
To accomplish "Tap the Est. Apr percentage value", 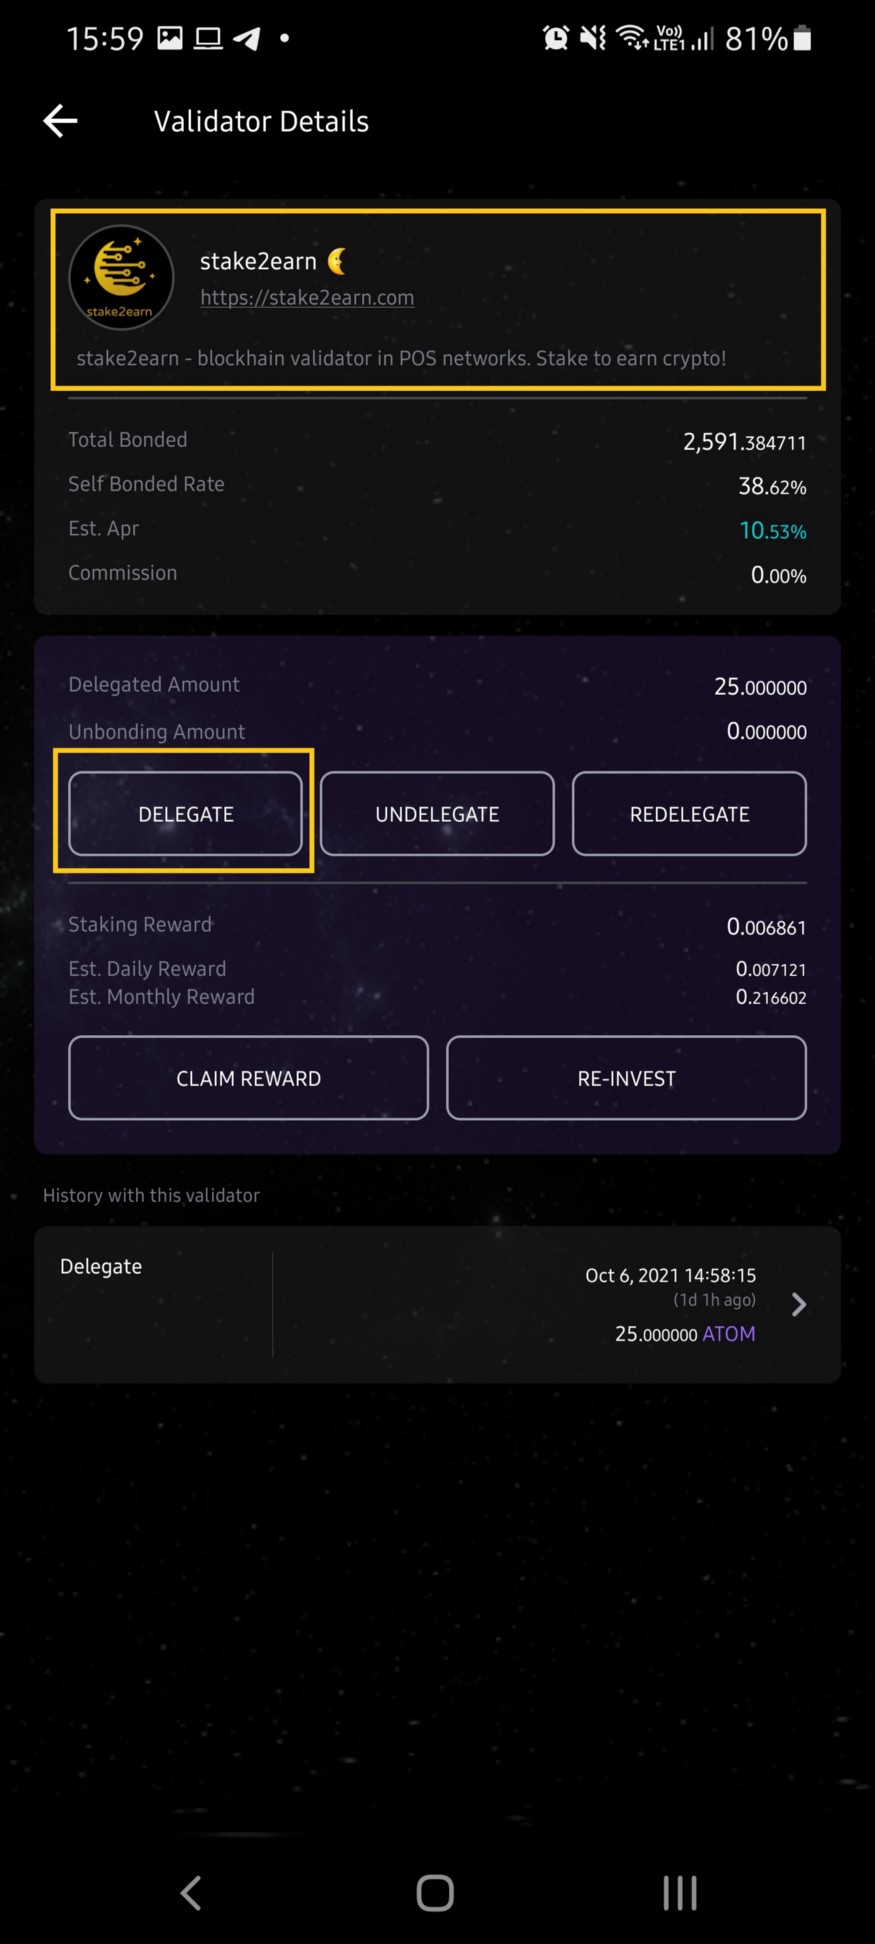I will click(772, 530).
